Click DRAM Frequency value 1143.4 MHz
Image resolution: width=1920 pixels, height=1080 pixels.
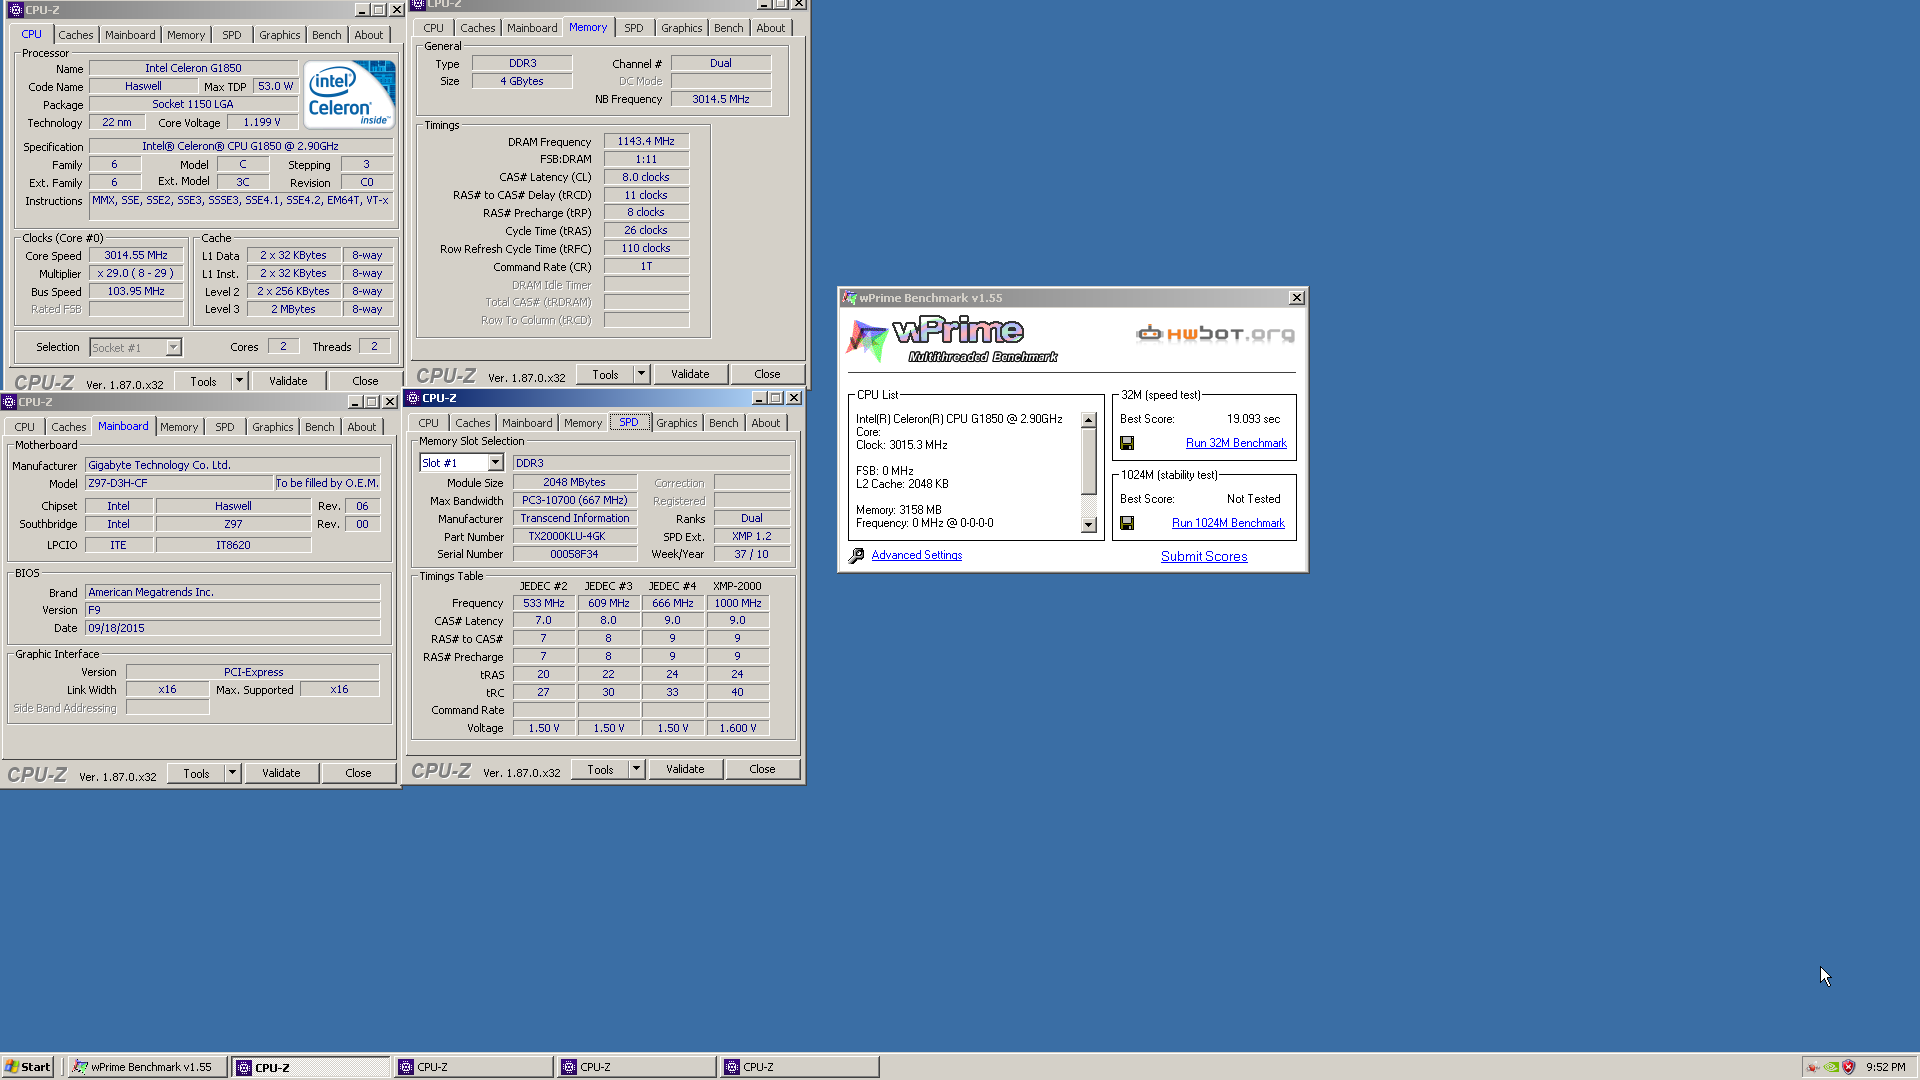point(646,141)
